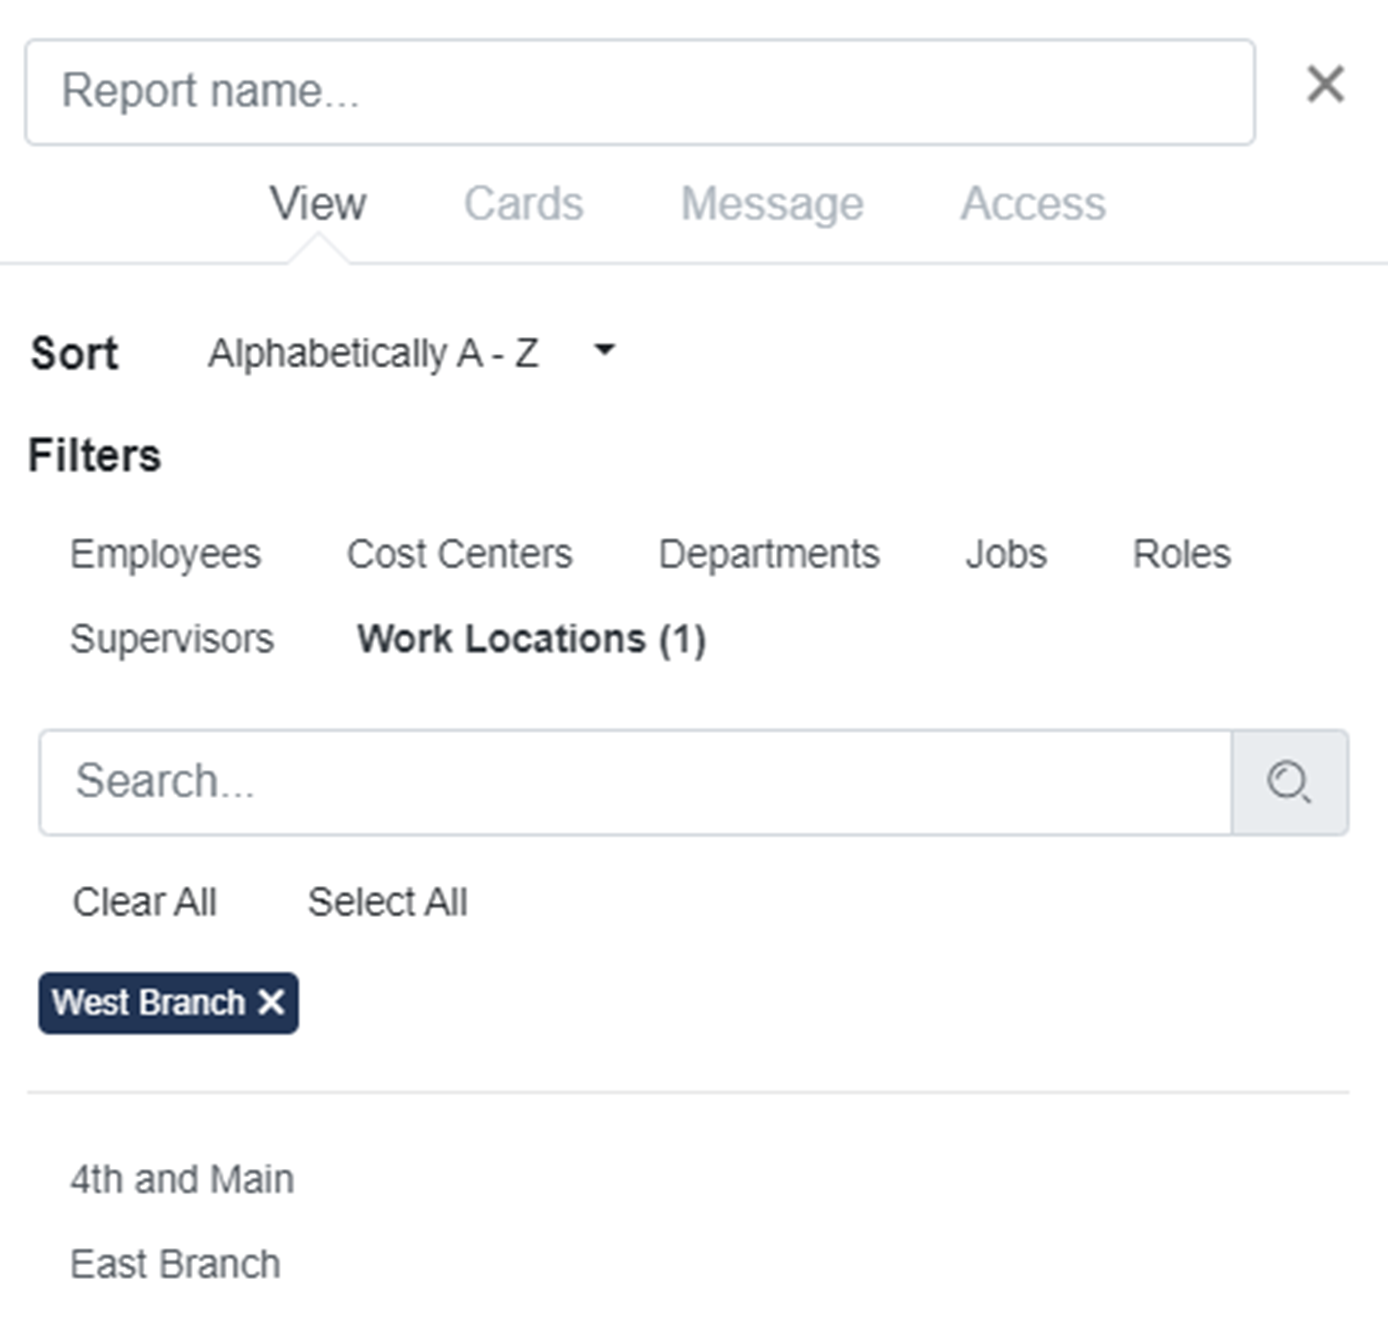Remove the West Branch filter tag
Viewport: 1388px width, 1334px height.
271,1002
